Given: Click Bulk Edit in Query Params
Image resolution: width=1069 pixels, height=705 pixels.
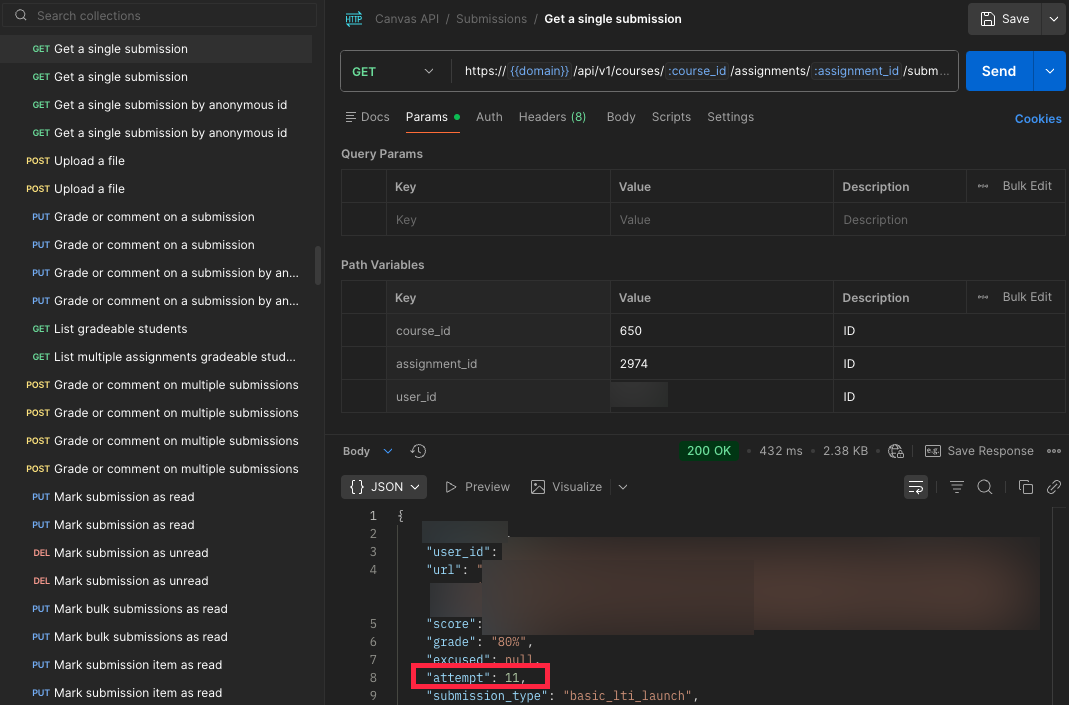Looking at the screenshot, I should pos(1027,186).
